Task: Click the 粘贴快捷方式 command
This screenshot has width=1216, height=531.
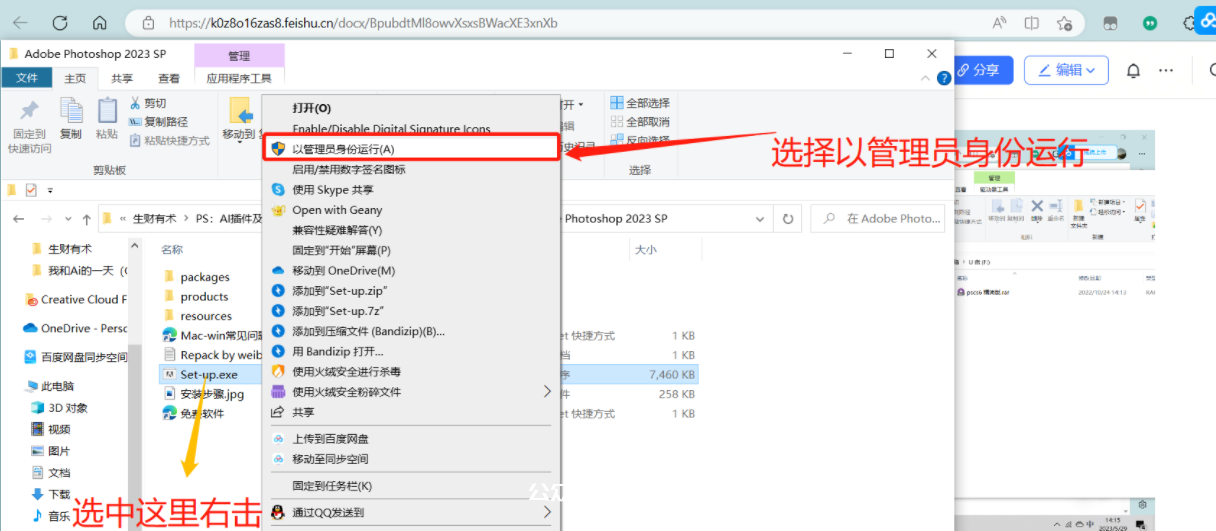Action: click(x=168, y=140)
